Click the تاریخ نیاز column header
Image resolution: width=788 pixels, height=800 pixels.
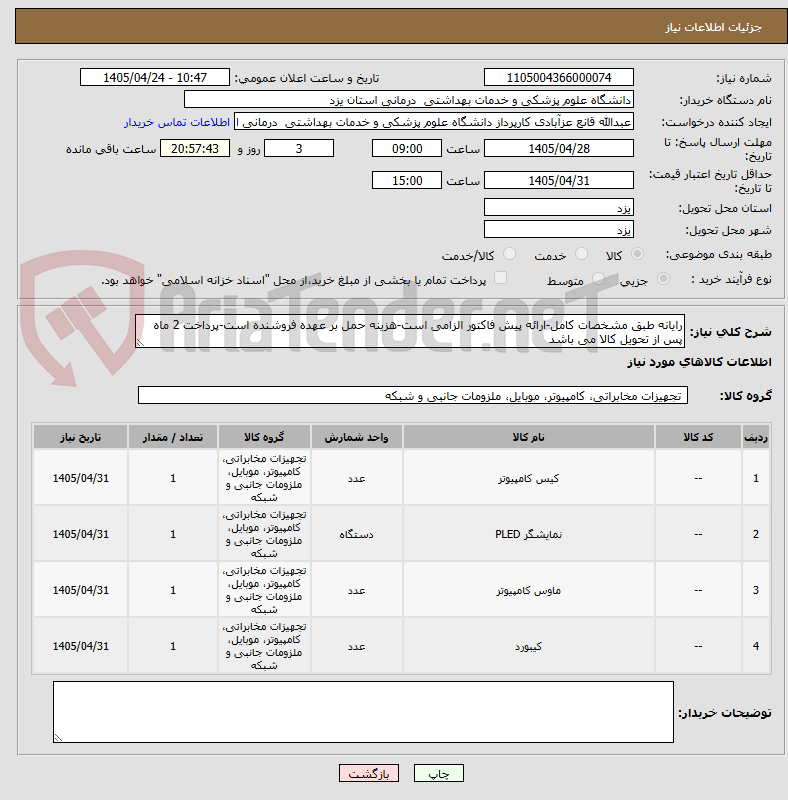pyautogui.click(x=81, y=437)
